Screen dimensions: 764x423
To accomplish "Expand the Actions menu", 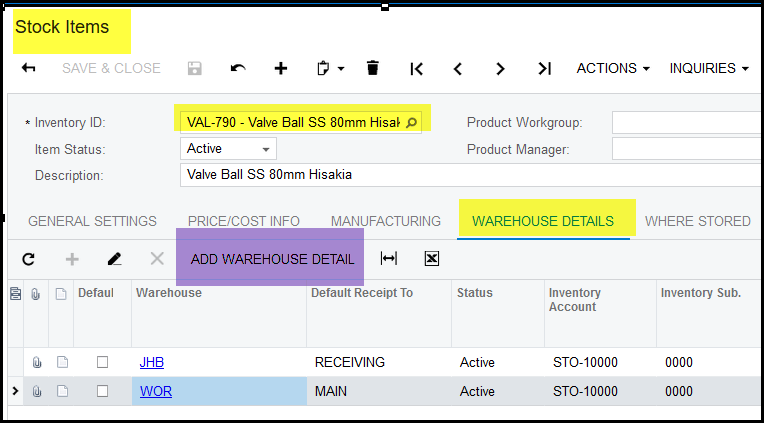I will 613,68.
